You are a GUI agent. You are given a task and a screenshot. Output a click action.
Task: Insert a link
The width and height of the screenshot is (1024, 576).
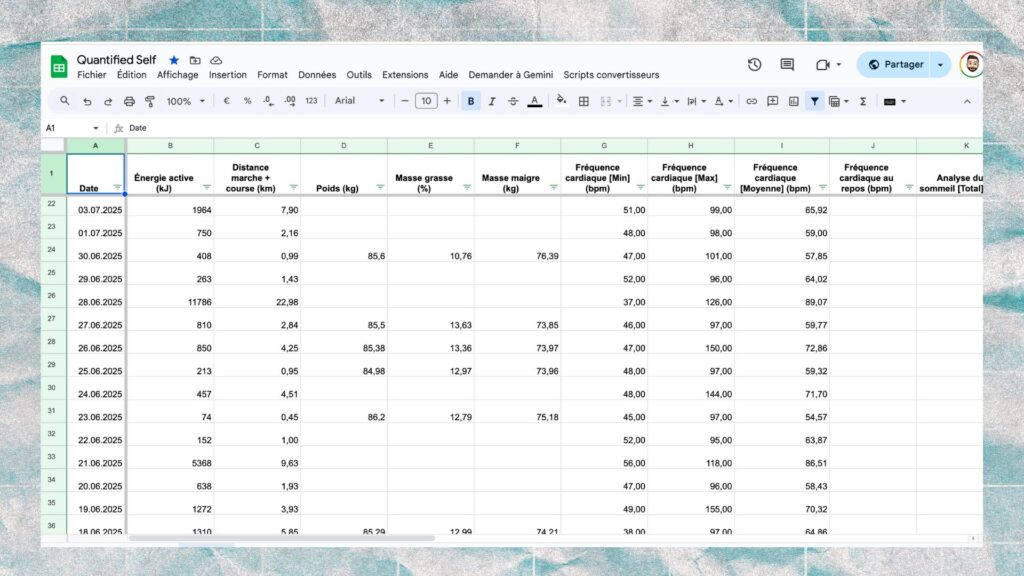click(x=750, y=101)
